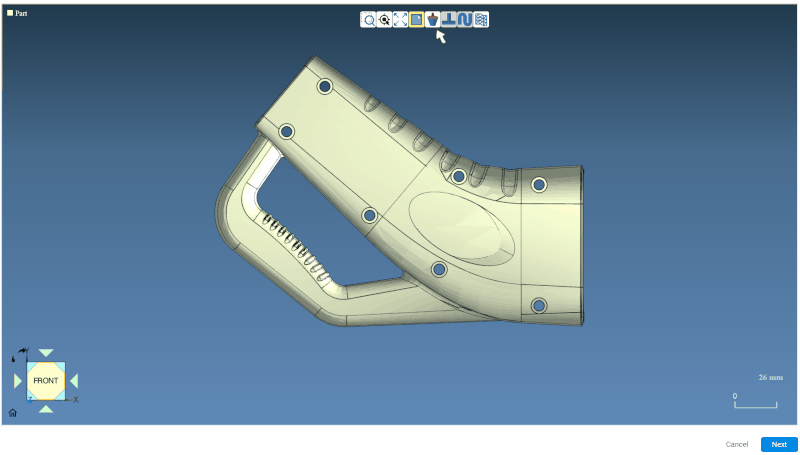Click the view cube left arrow
The image size is (800, 455).
pyautogui.click(x=17, y=381)
